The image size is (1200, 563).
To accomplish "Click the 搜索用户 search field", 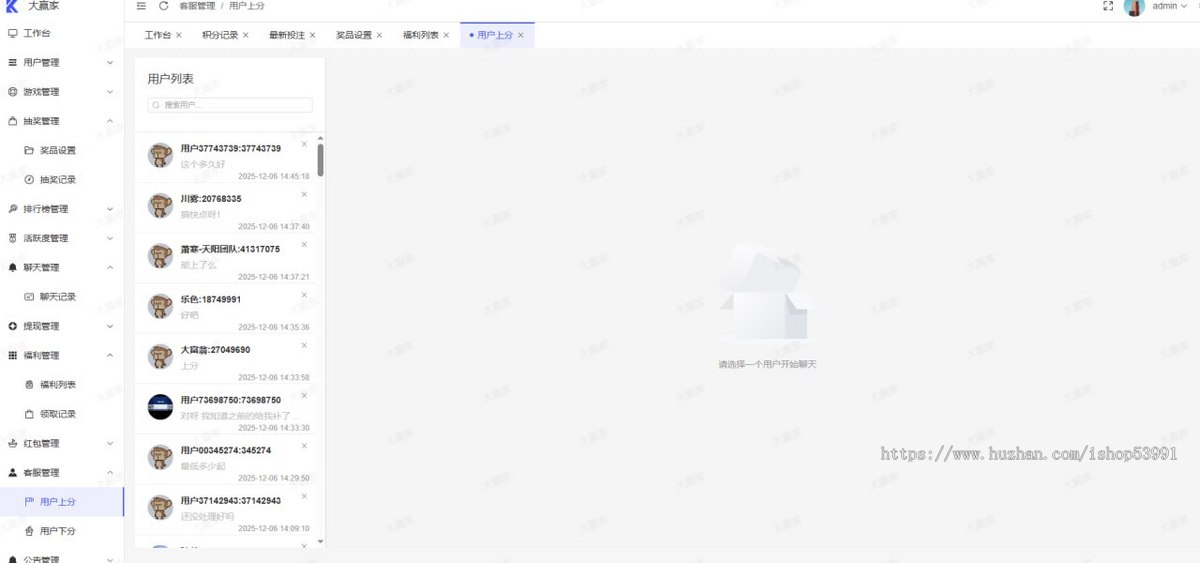I will click(x=230, y=104).
